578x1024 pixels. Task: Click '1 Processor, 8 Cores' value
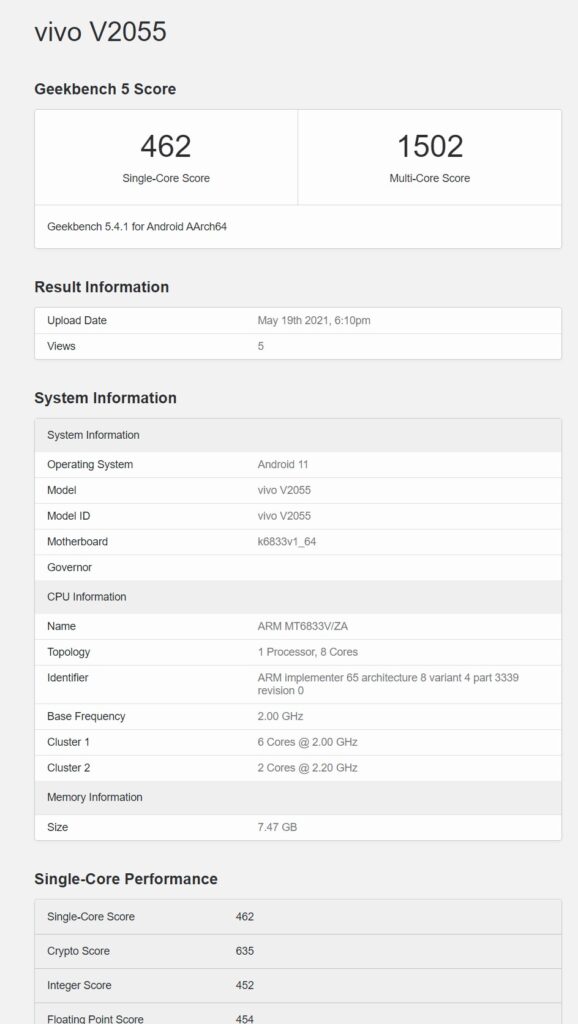pos(308,652)
